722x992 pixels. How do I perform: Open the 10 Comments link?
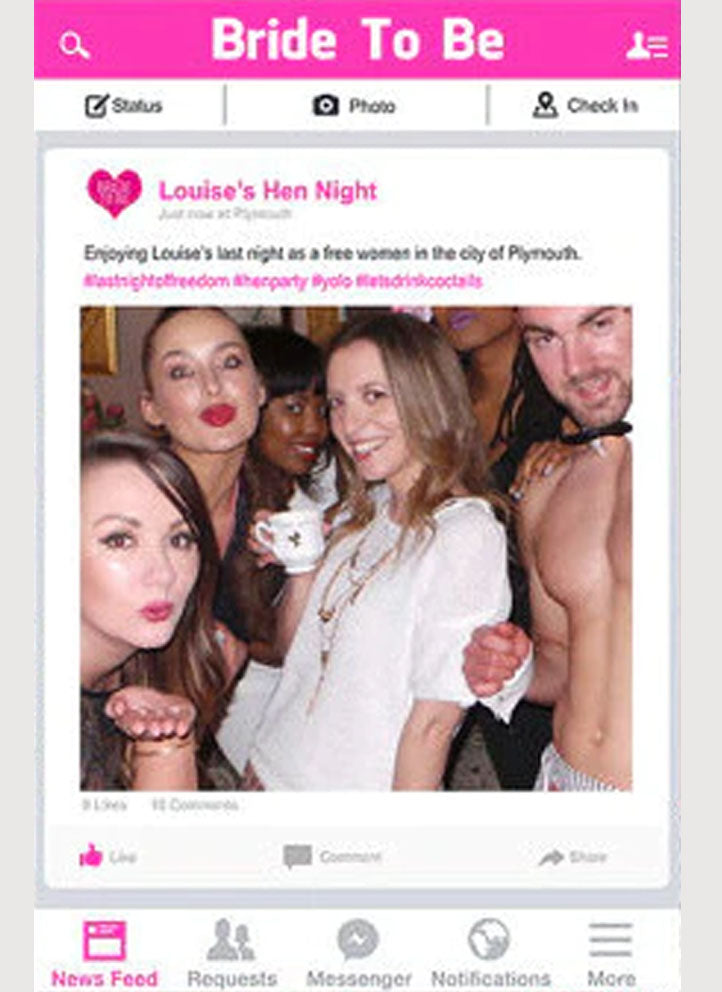point(195,805)
